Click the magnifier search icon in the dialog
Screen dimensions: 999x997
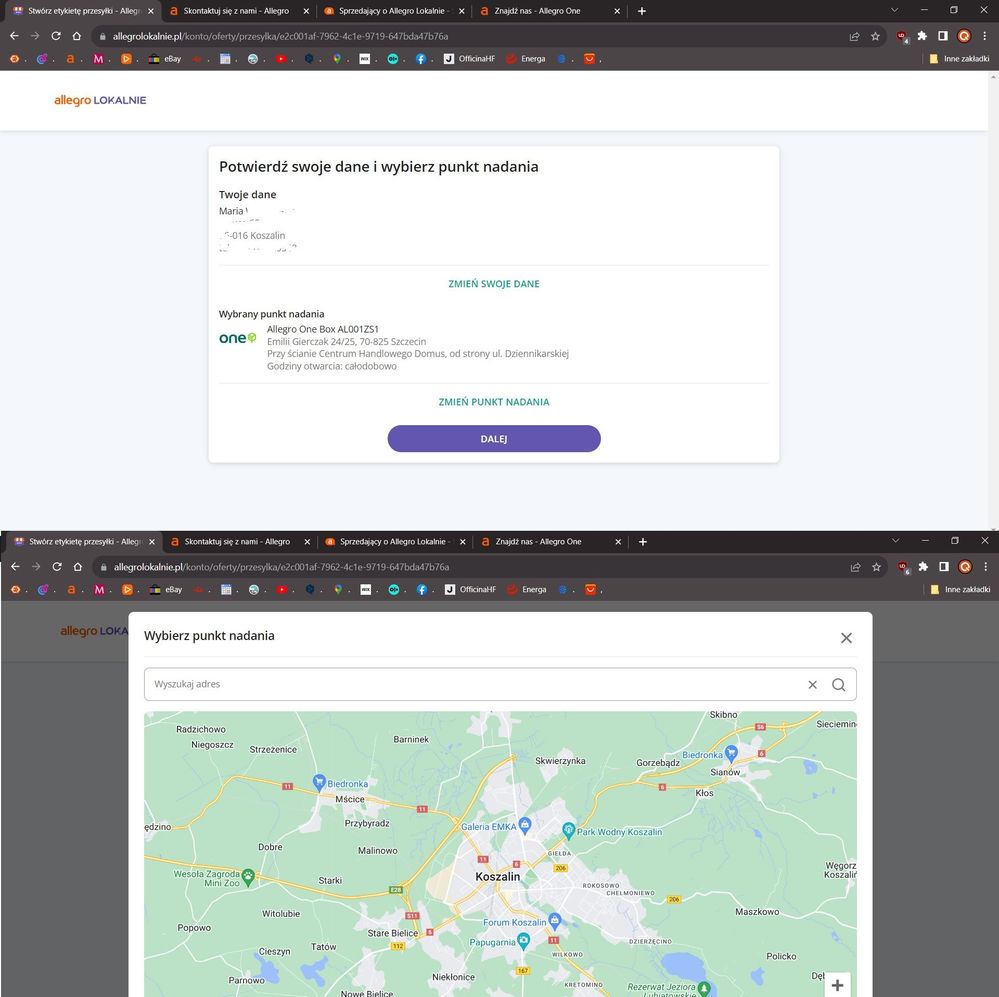[838, 685]
